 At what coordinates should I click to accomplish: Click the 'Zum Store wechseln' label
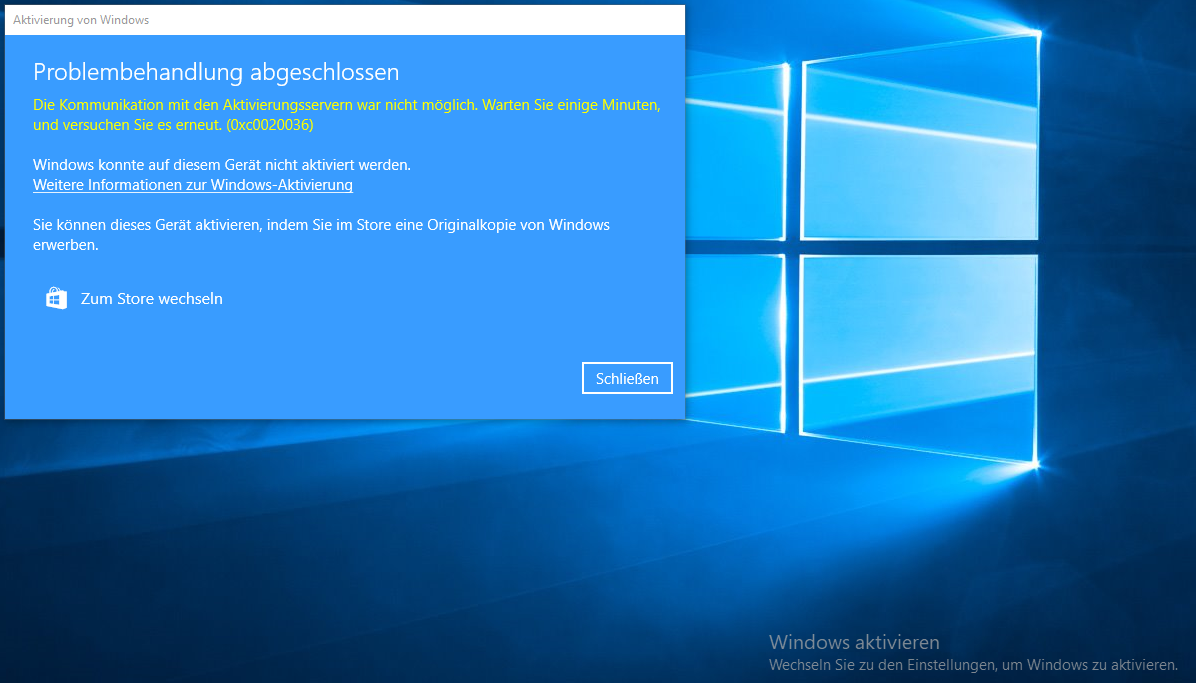152,298
